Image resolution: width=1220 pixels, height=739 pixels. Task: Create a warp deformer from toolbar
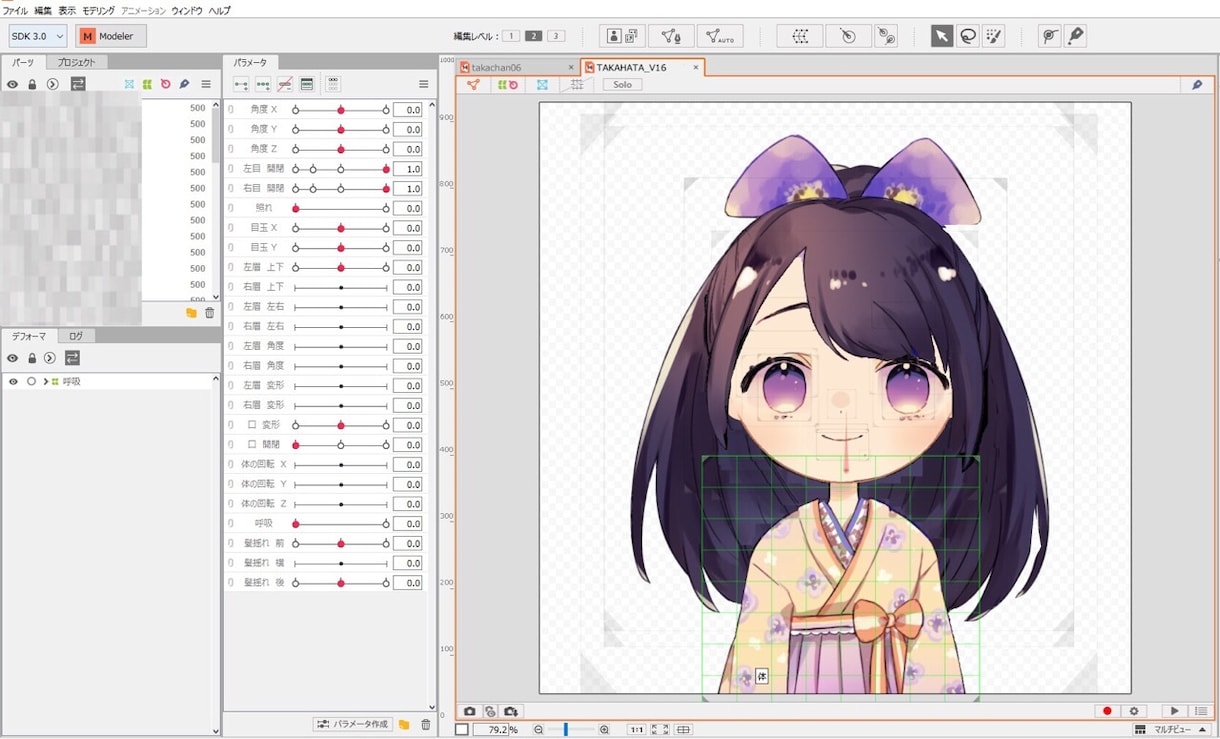coord(800,36)
